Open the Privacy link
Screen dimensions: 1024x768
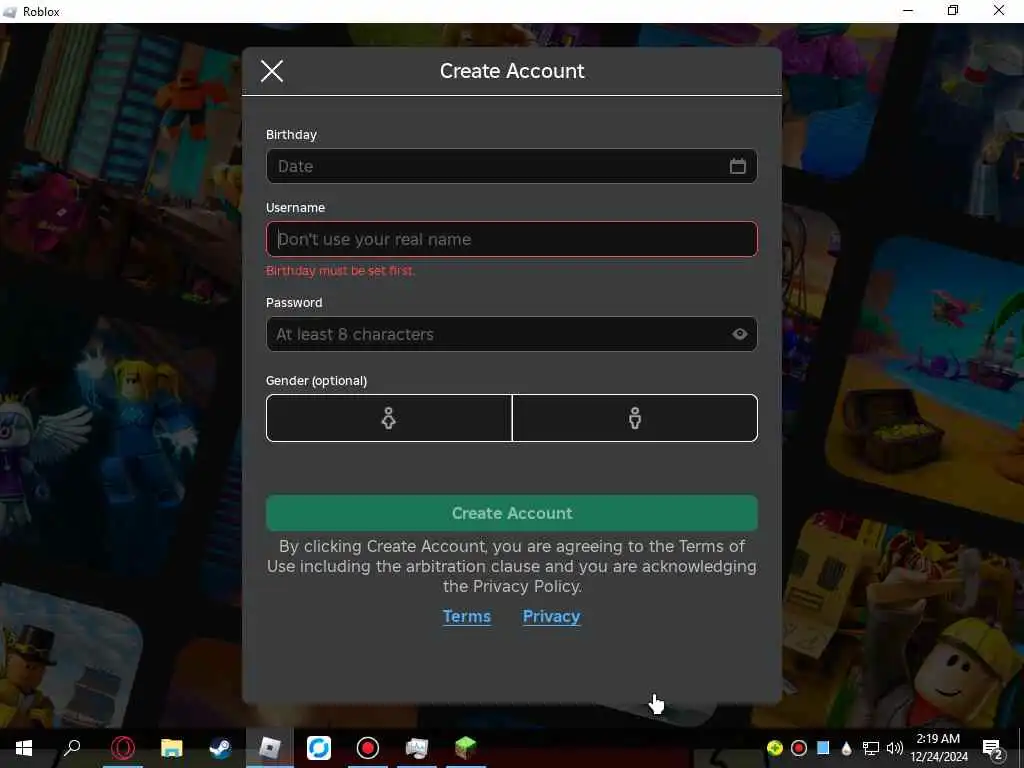click(551, 616)
